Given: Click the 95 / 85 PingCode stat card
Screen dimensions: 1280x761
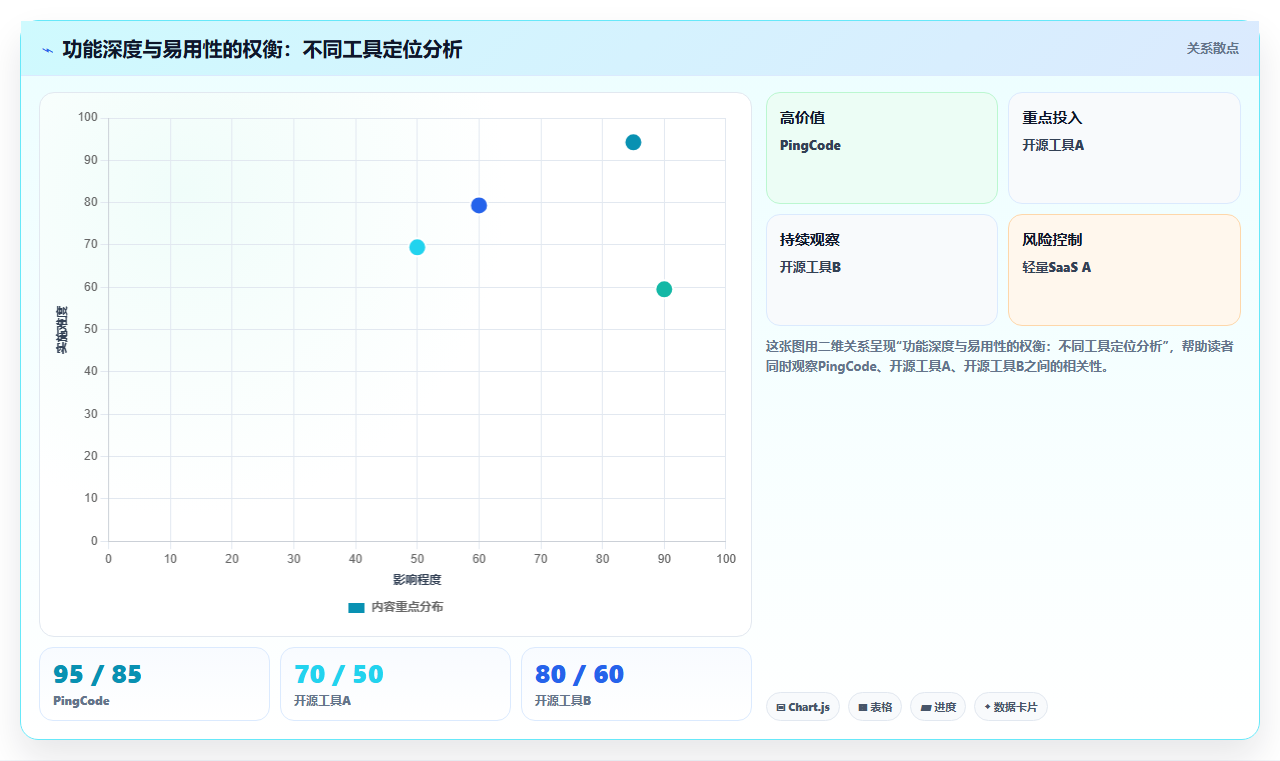Looking at the screenshot, I should click(x=154, y=684).
